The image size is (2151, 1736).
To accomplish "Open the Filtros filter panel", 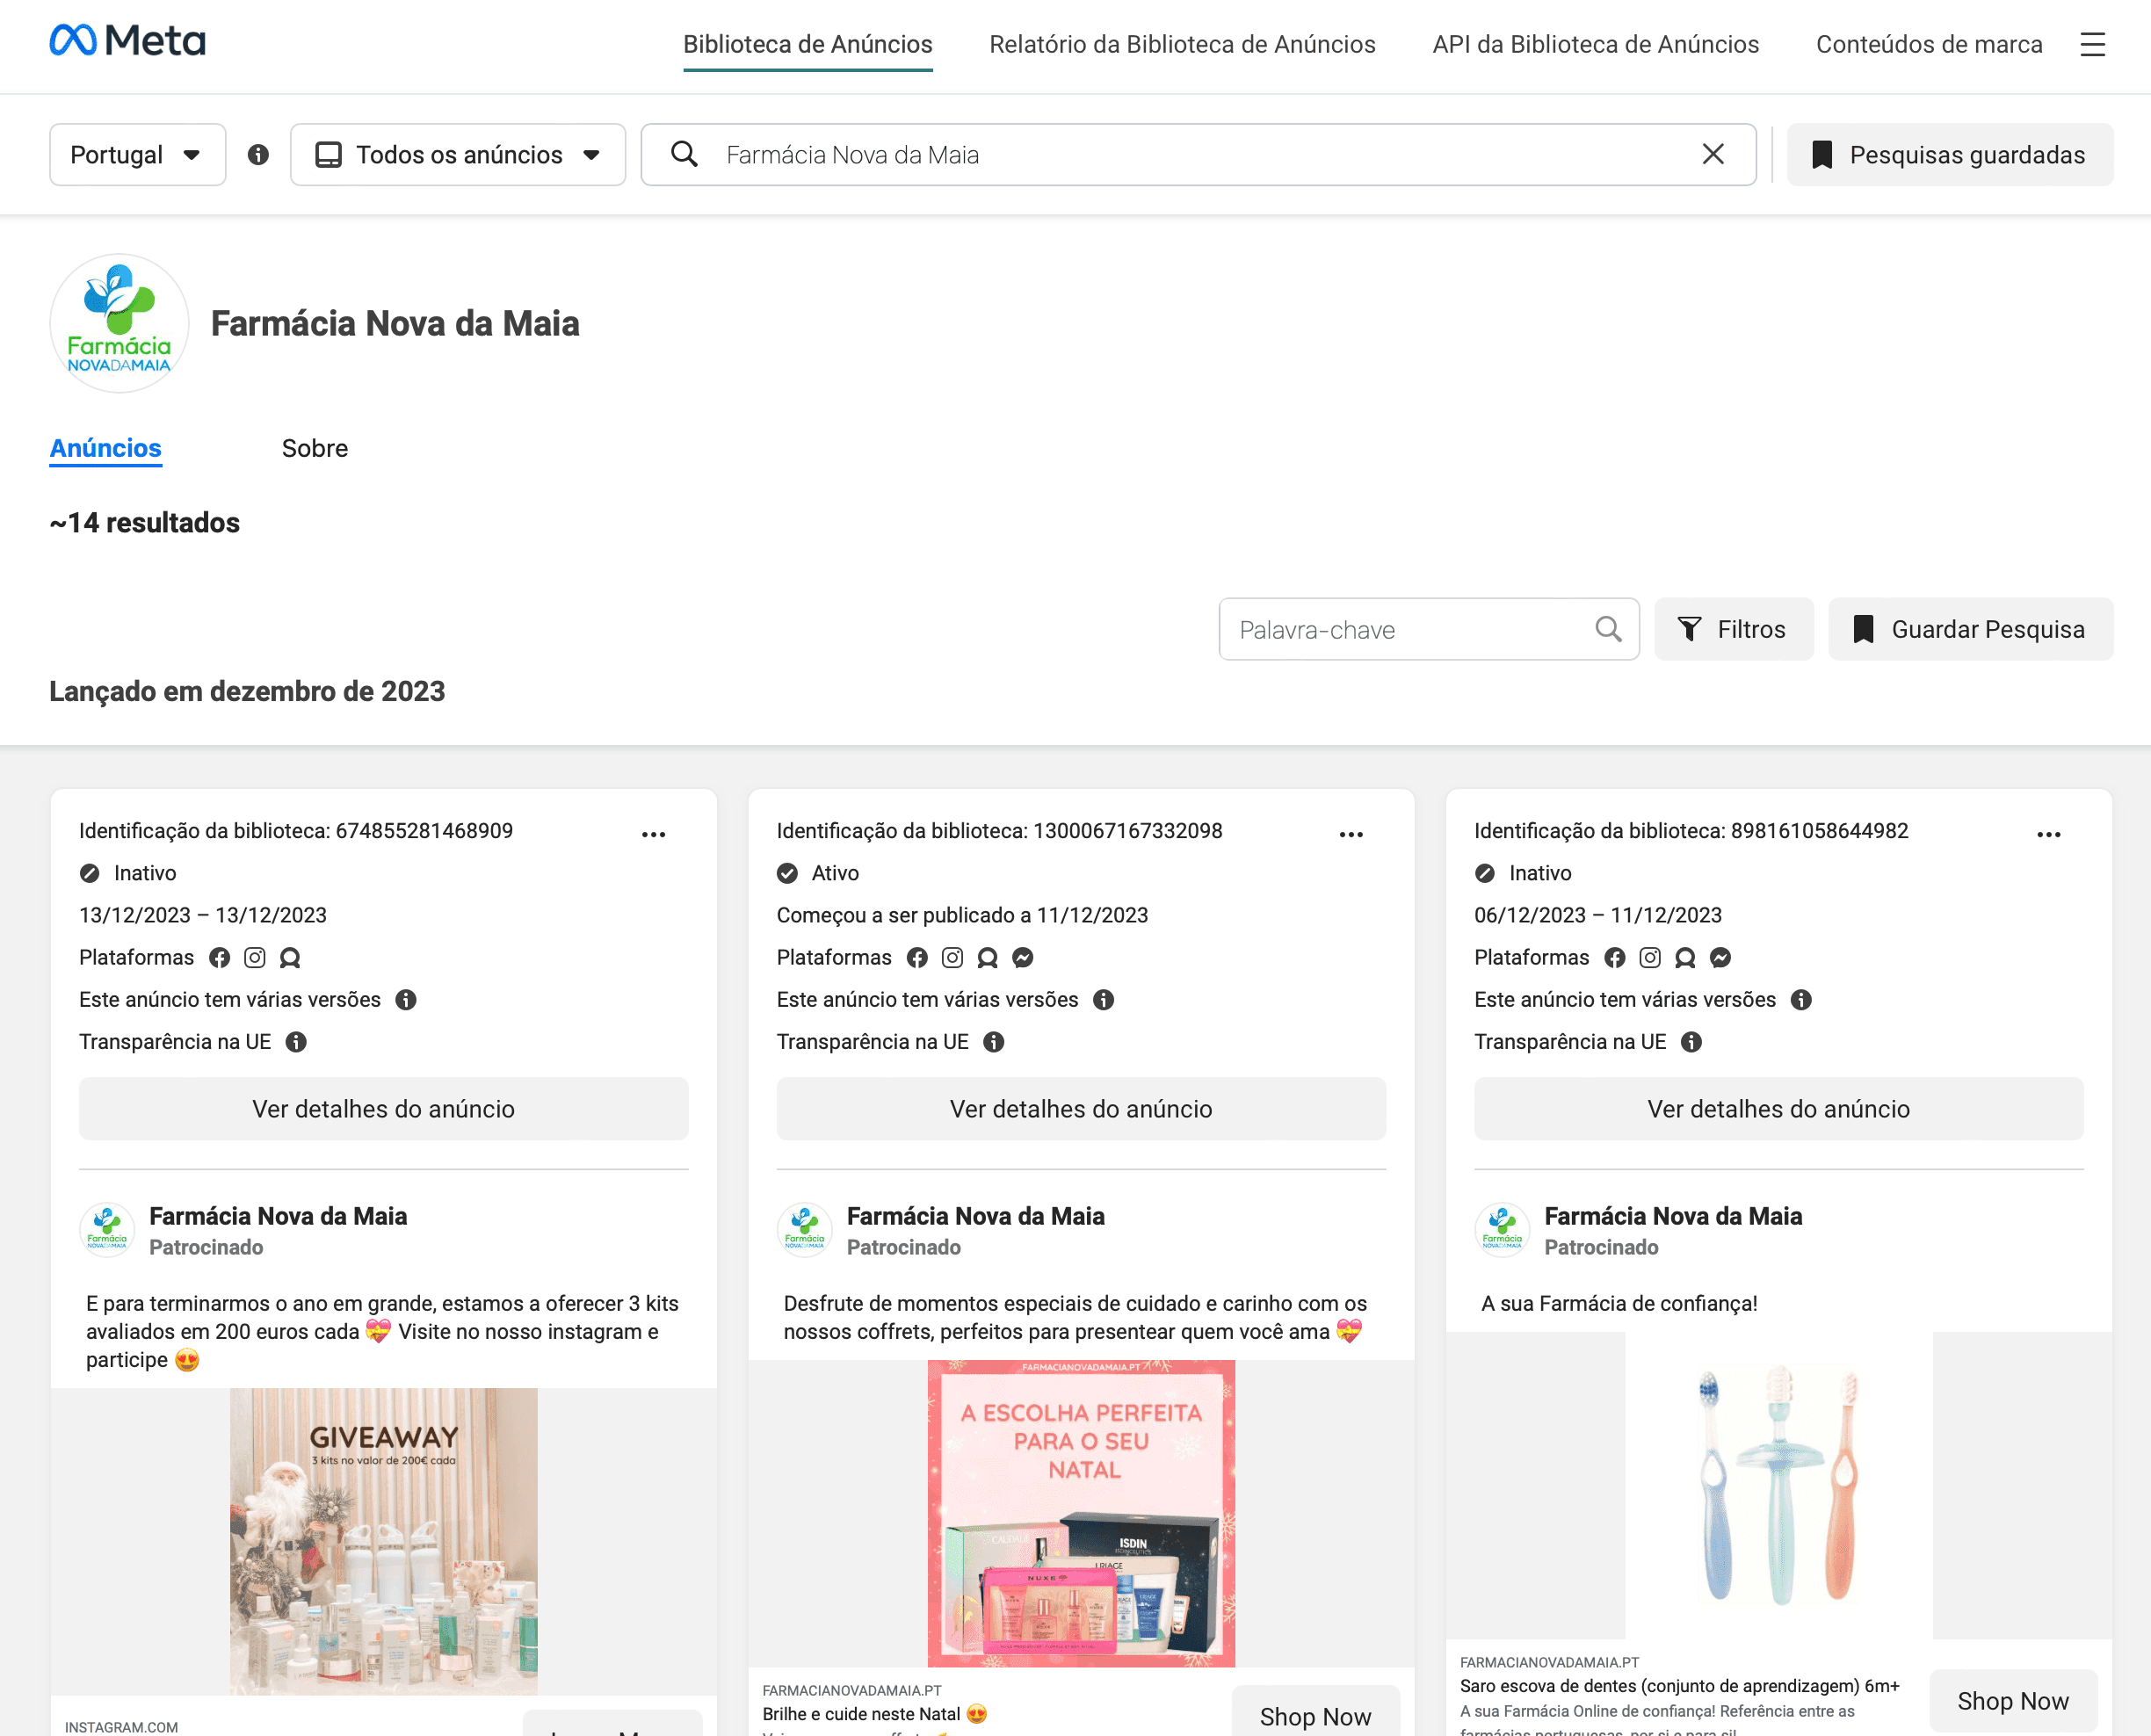I will click(1733, 629).
